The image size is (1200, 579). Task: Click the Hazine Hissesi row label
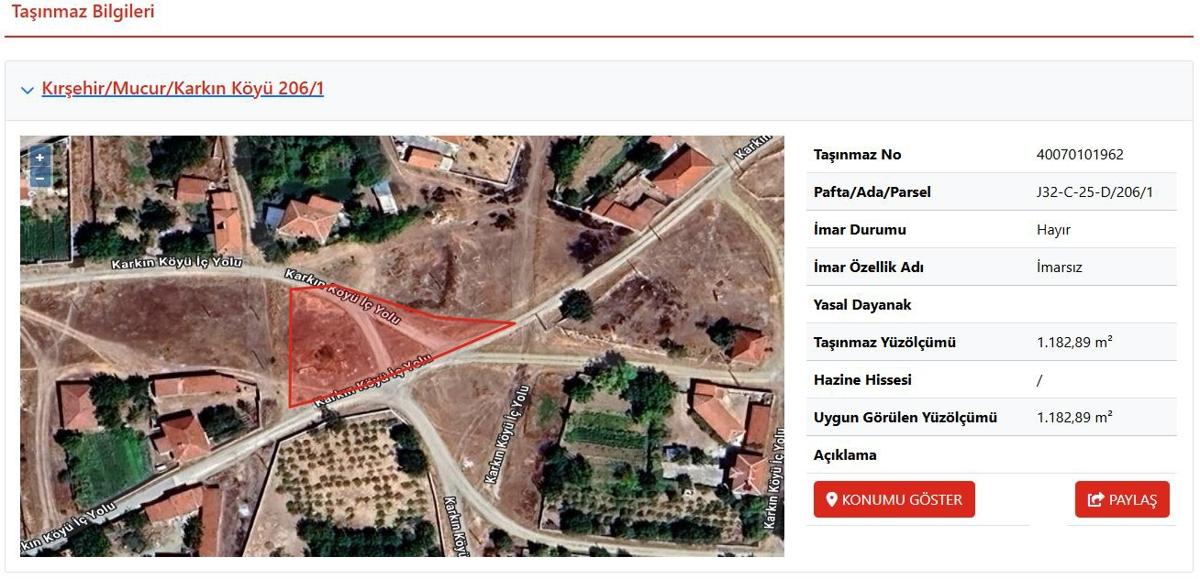point(862,380)
